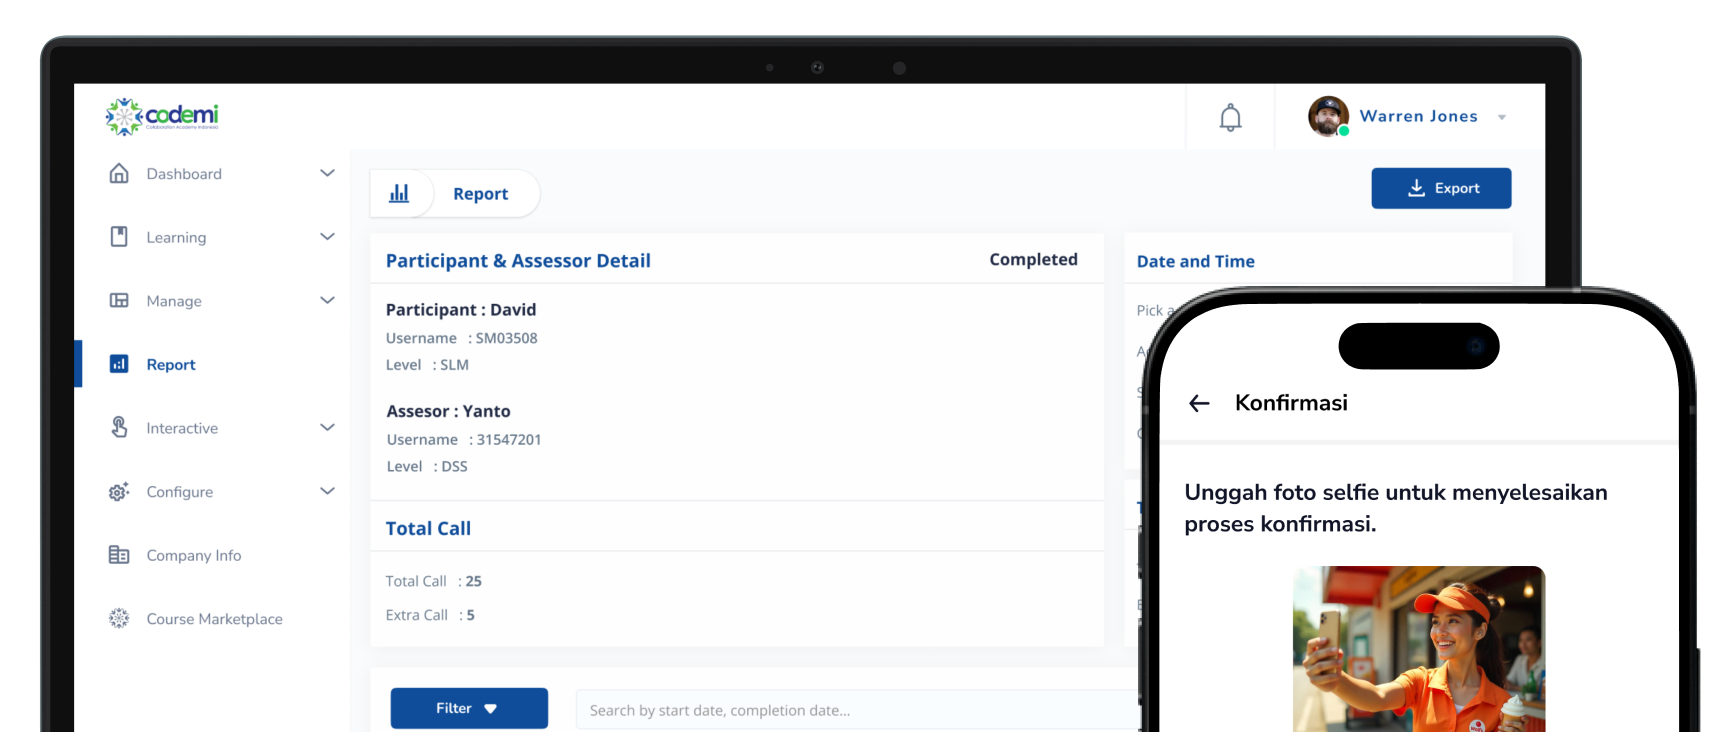This screenshot has width=1732, height=732.
Task: Click the Unggah foto selfie instruction text
Action: pos(1396,508)
